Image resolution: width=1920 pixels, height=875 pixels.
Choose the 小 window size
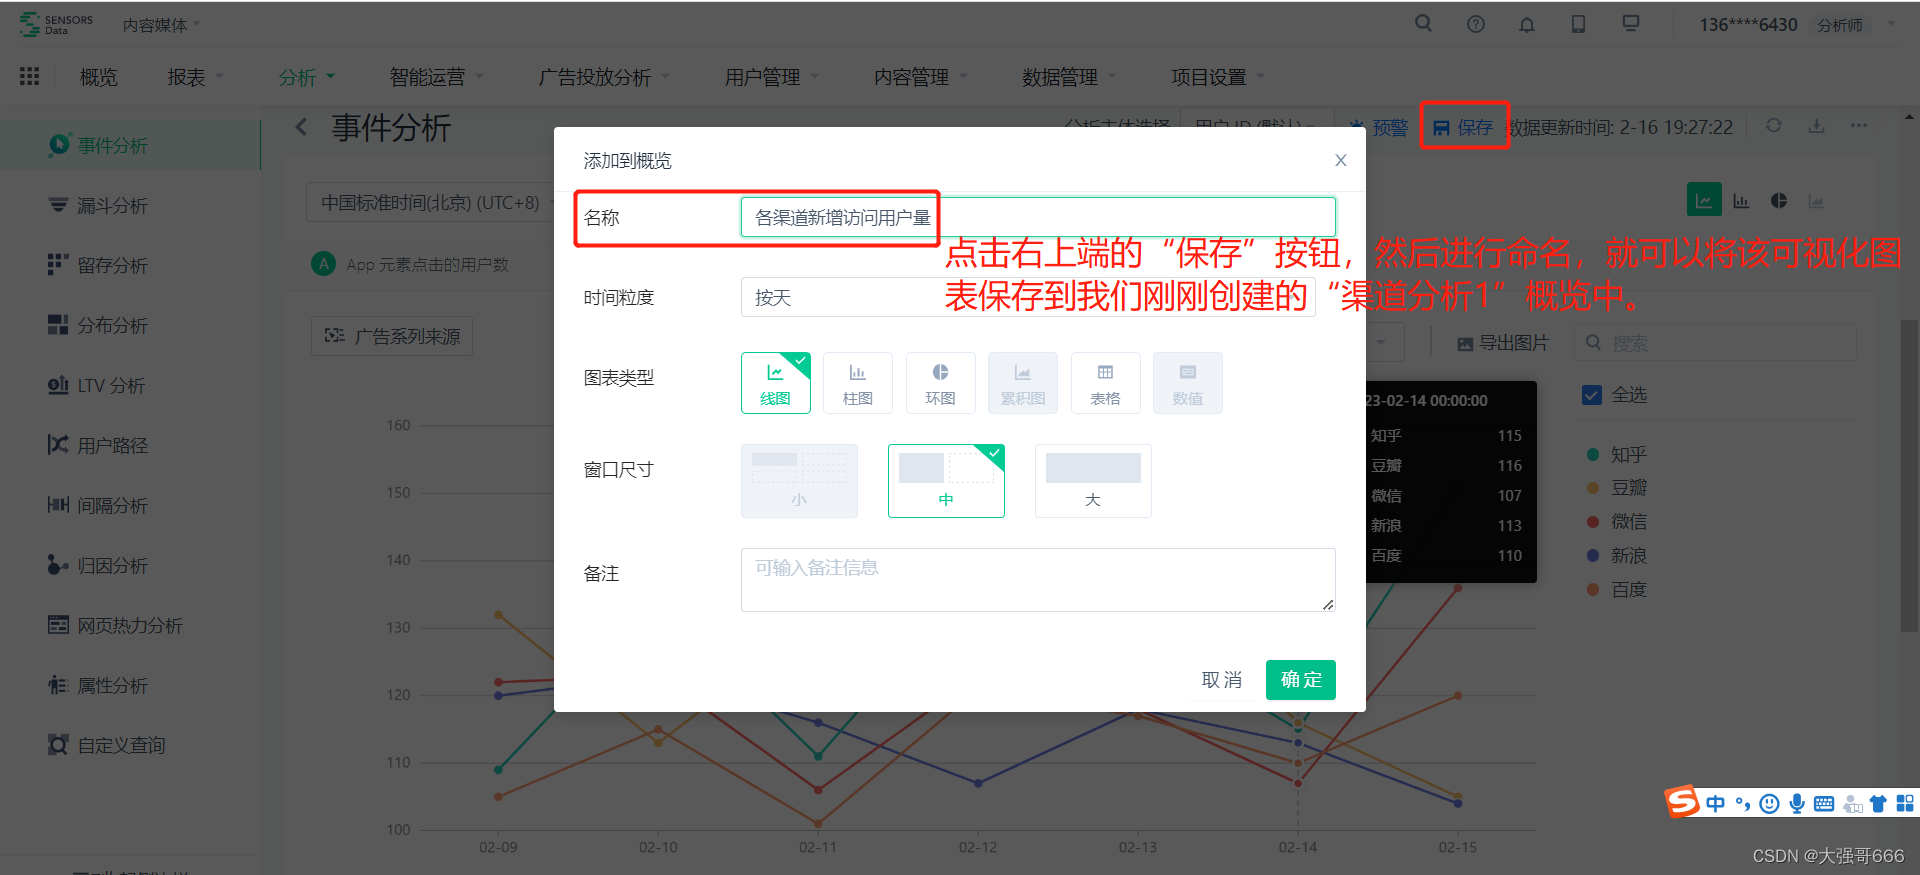pos(799,481)
